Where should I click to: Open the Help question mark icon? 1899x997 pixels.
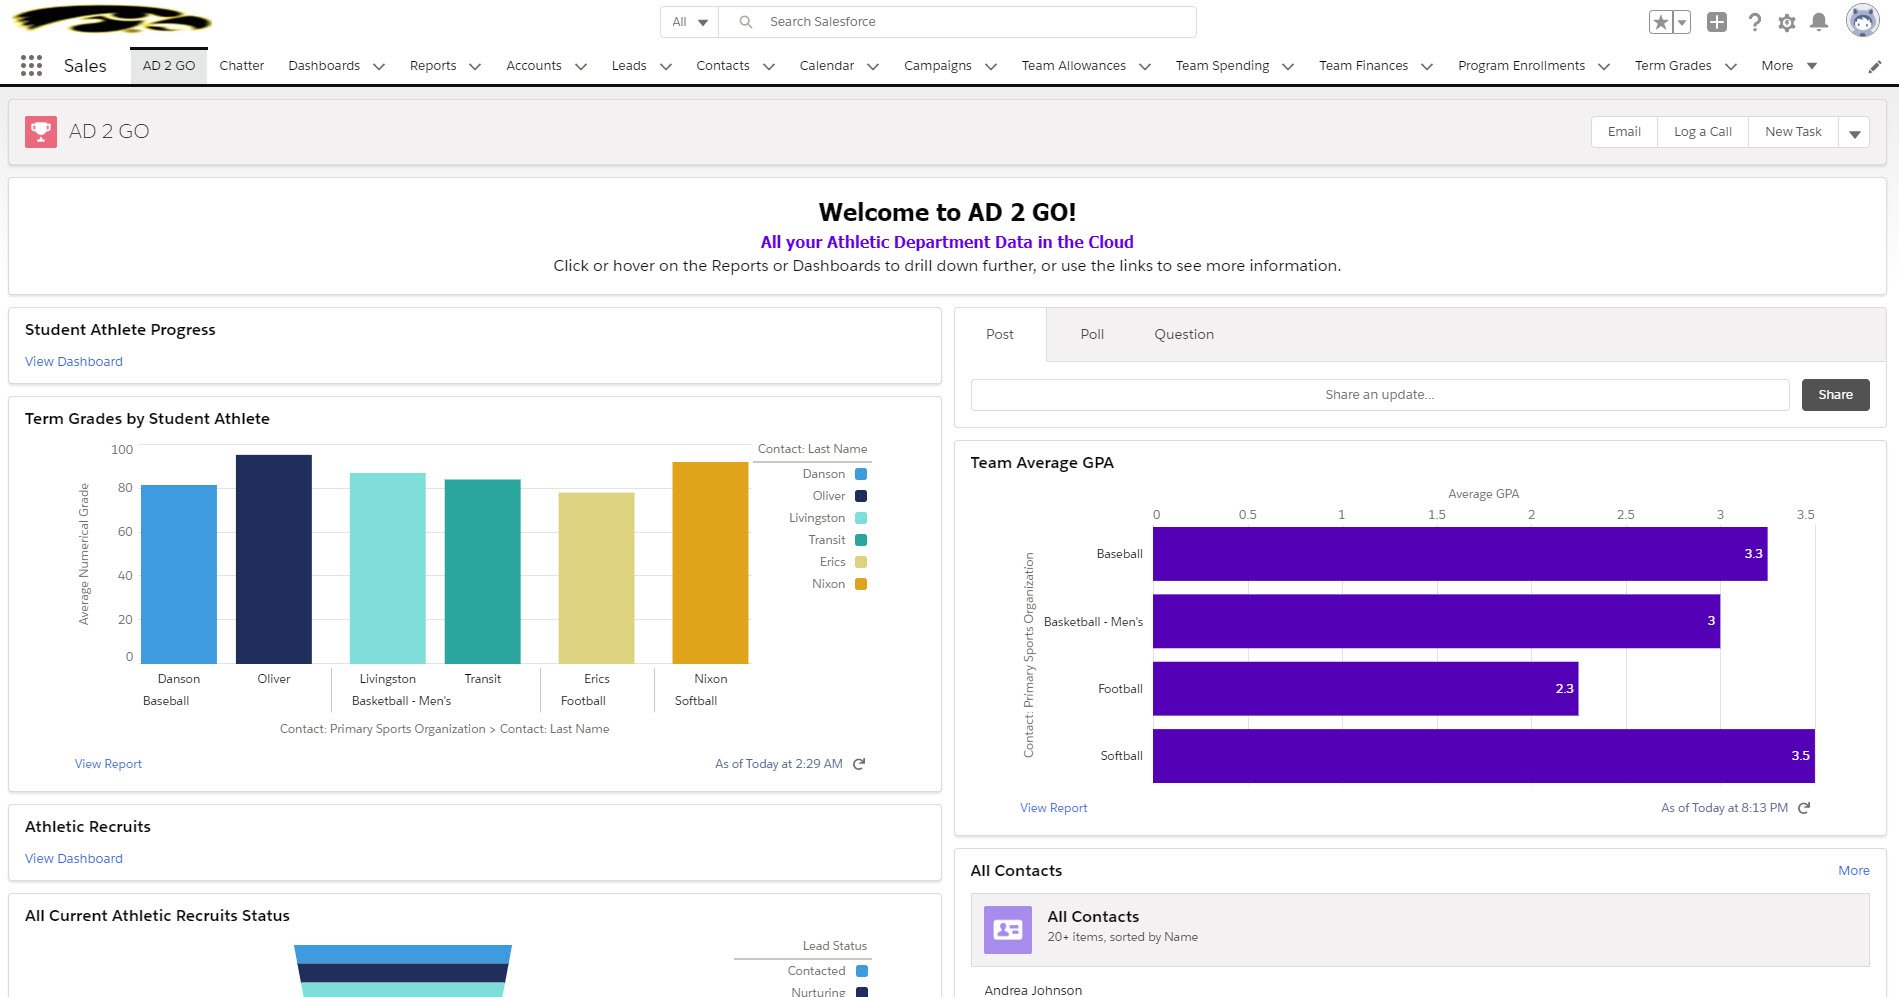tap(1754, 22)
